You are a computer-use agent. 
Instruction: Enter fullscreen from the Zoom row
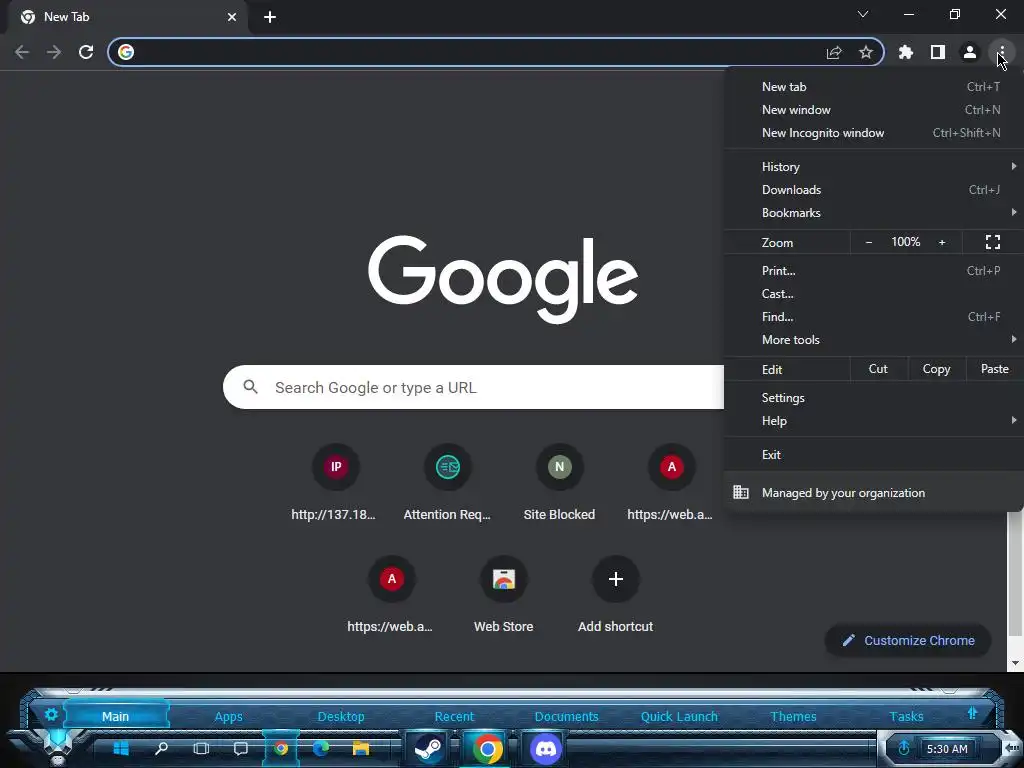pos(993,242)
